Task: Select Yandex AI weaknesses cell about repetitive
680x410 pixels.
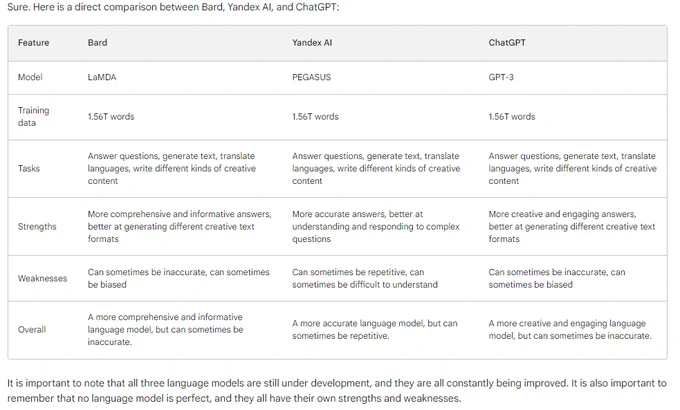Action: pos(365,279)
